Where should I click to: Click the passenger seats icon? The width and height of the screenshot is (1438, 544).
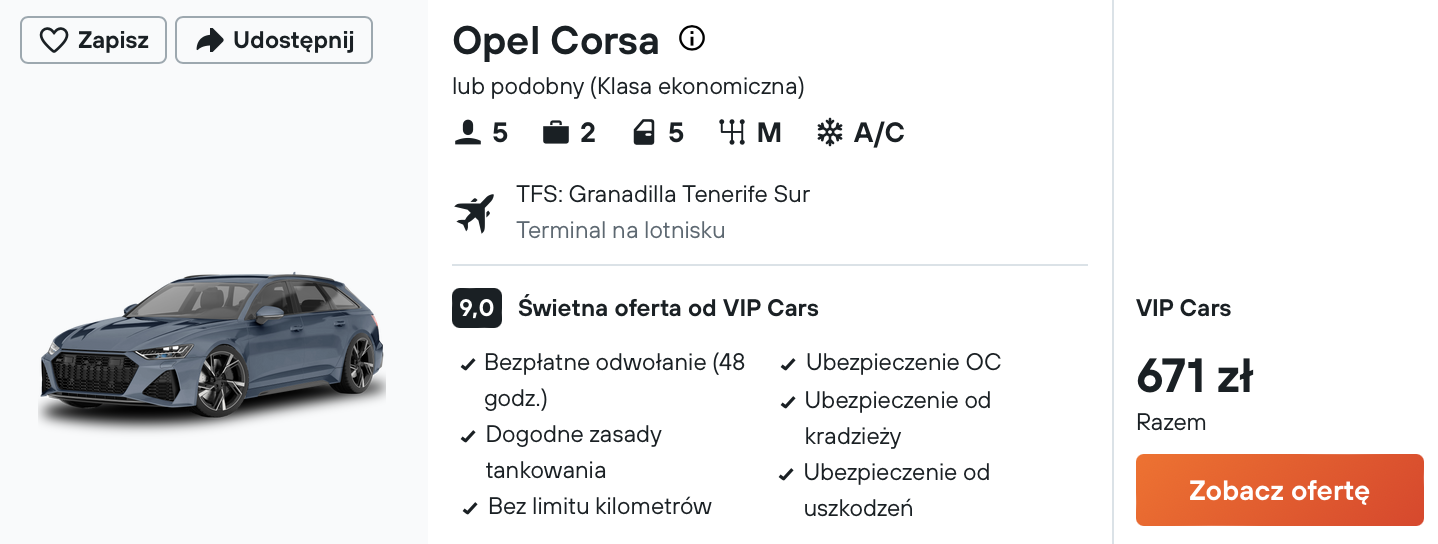pyautogui.click(x=467, y=133)
